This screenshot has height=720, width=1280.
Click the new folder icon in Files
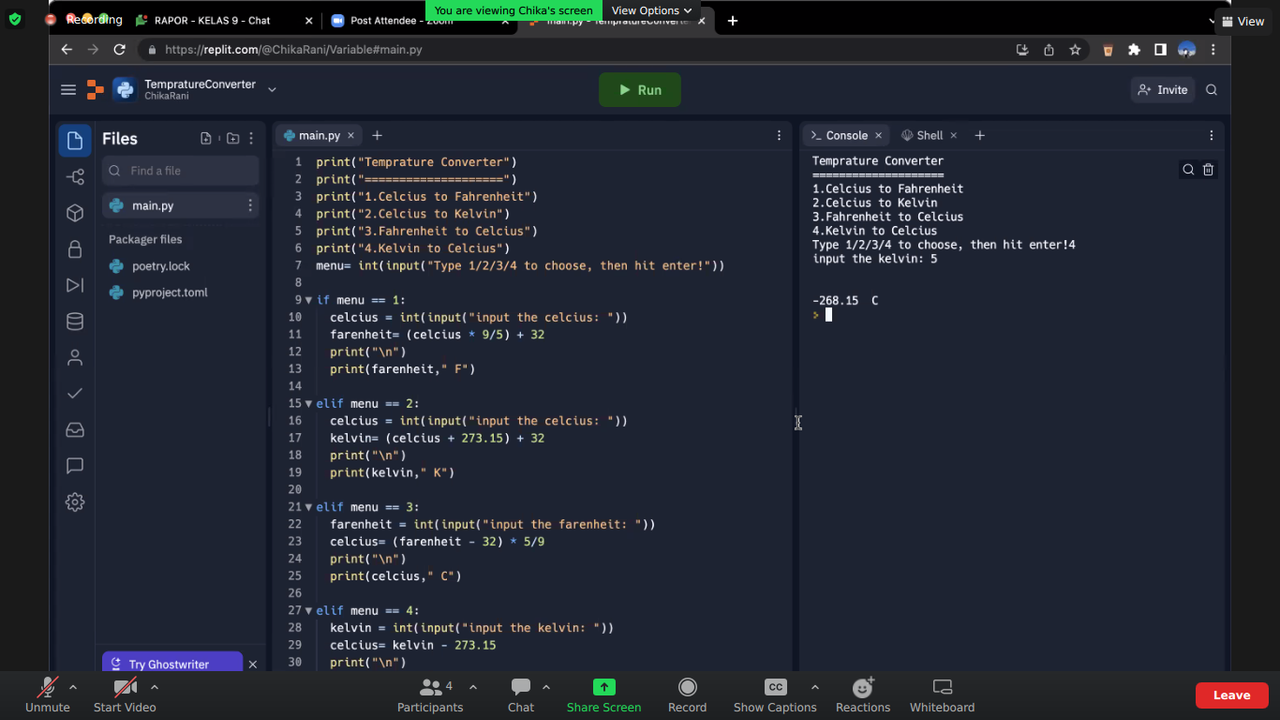click(x=233, y=139)
